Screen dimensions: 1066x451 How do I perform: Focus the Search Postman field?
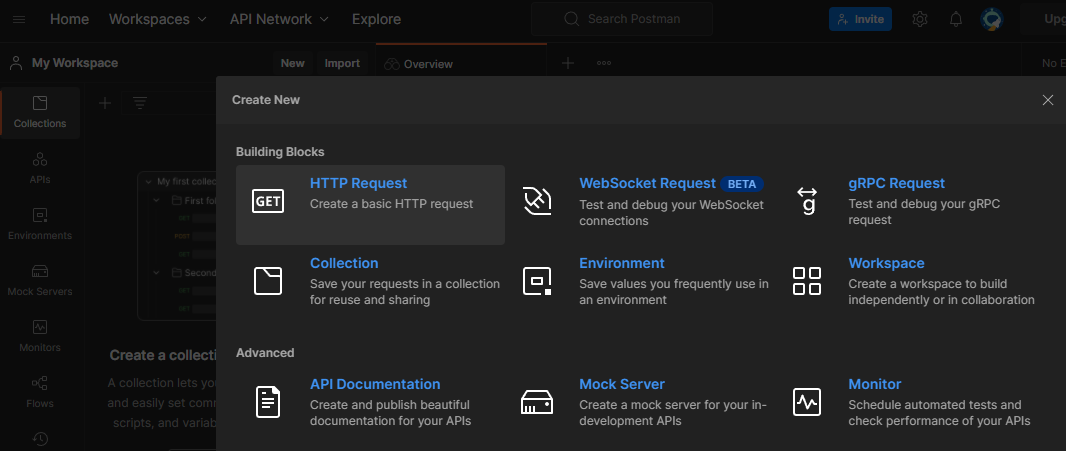click(x=621, y=19)
